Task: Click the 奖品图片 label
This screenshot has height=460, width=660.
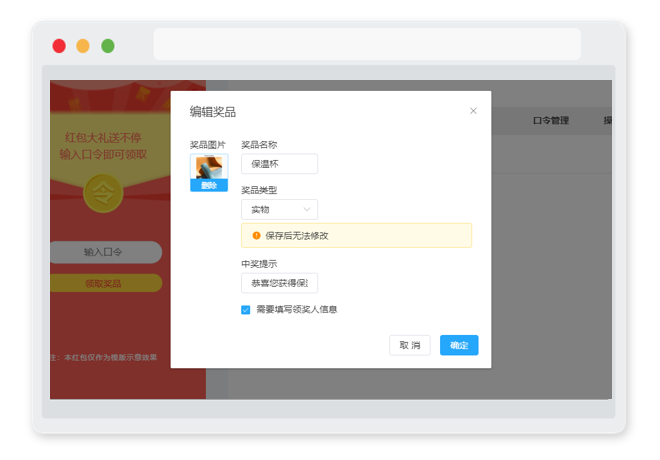Action: pos(208,145)
